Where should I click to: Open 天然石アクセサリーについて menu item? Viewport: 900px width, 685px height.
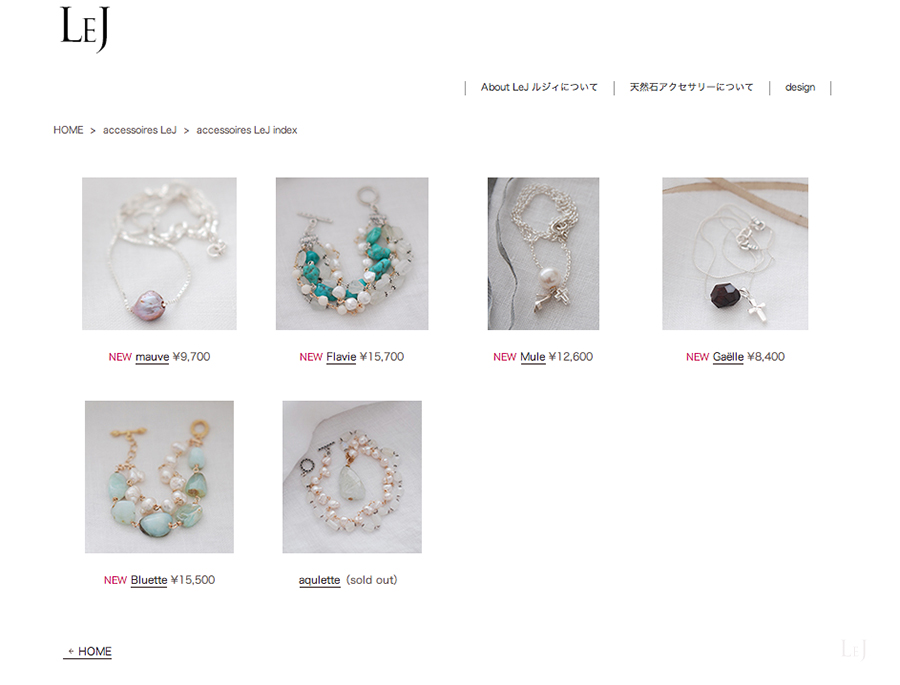(691, 87)
